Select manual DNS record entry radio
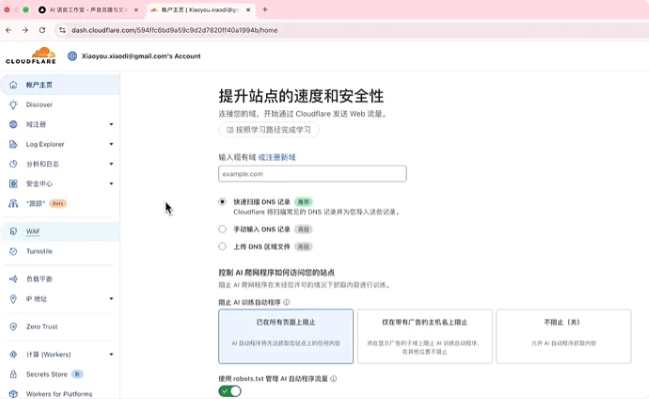 point(222,229)
